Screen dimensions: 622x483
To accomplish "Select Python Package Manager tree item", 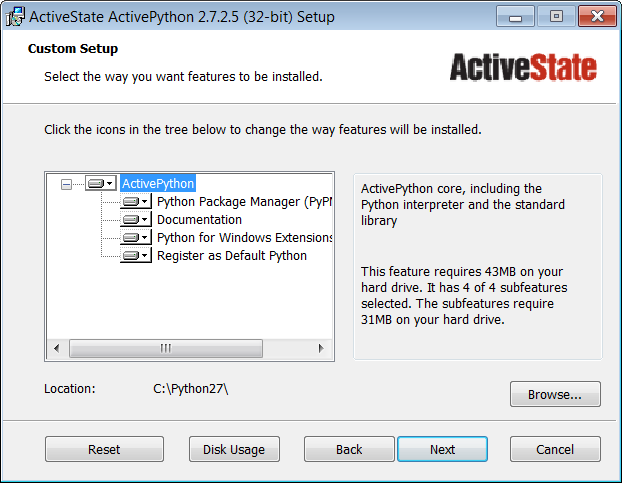I will tap(243, 202).
